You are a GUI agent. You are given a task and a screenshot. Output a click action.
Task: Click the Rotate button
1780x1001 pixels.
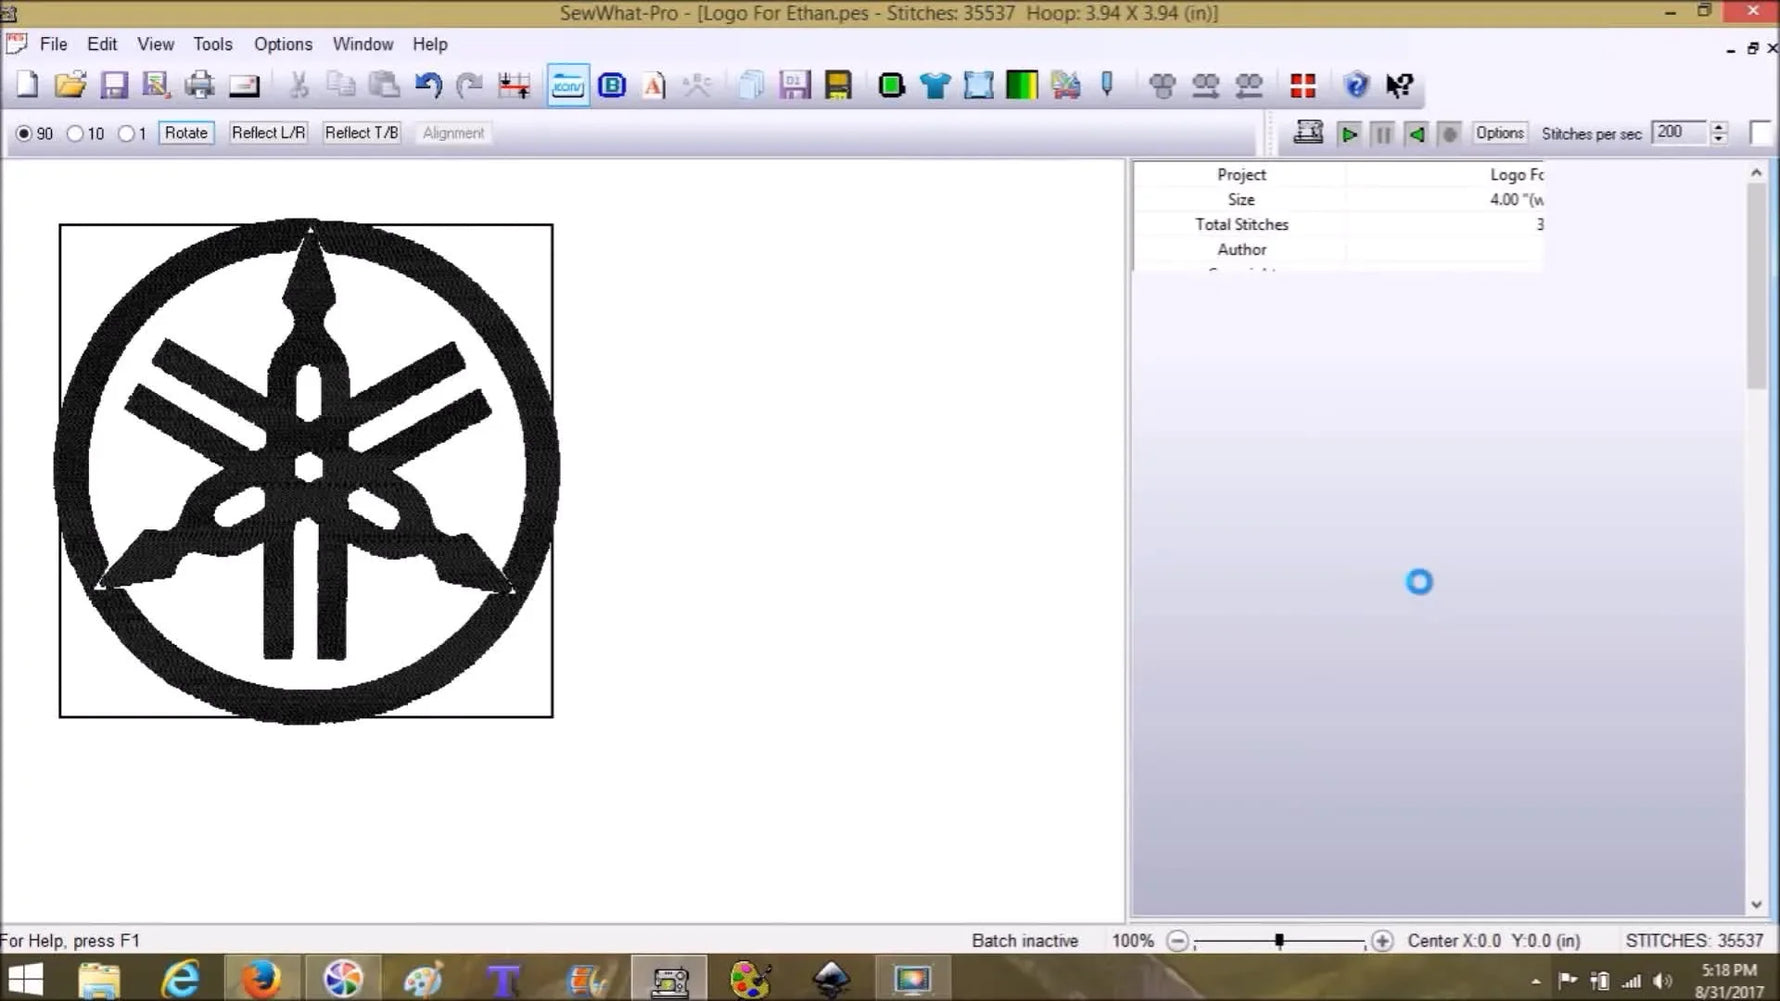[186, 133]
